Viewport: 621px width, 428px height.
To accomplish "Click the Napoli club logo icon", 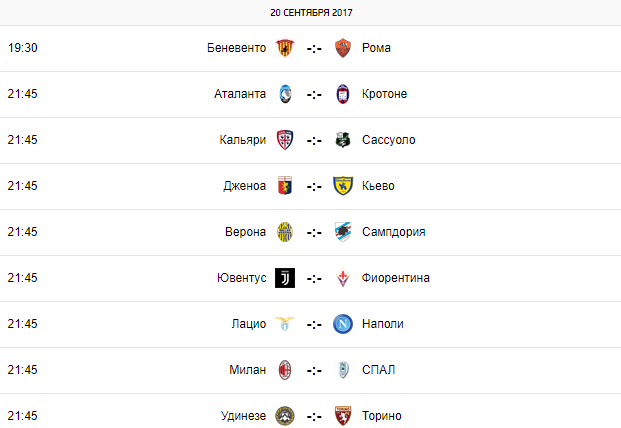I will point(344,324).
